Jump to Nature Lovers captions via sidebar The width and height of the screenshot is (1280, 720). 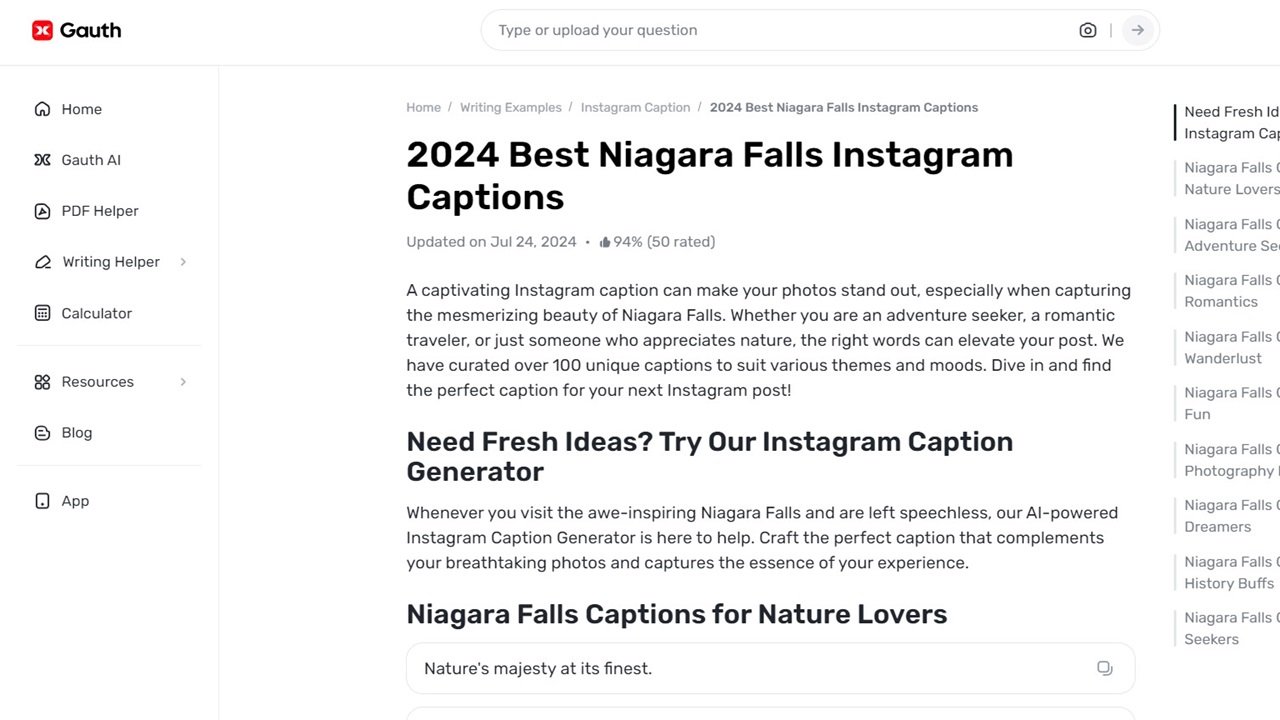pos(1230,178)
